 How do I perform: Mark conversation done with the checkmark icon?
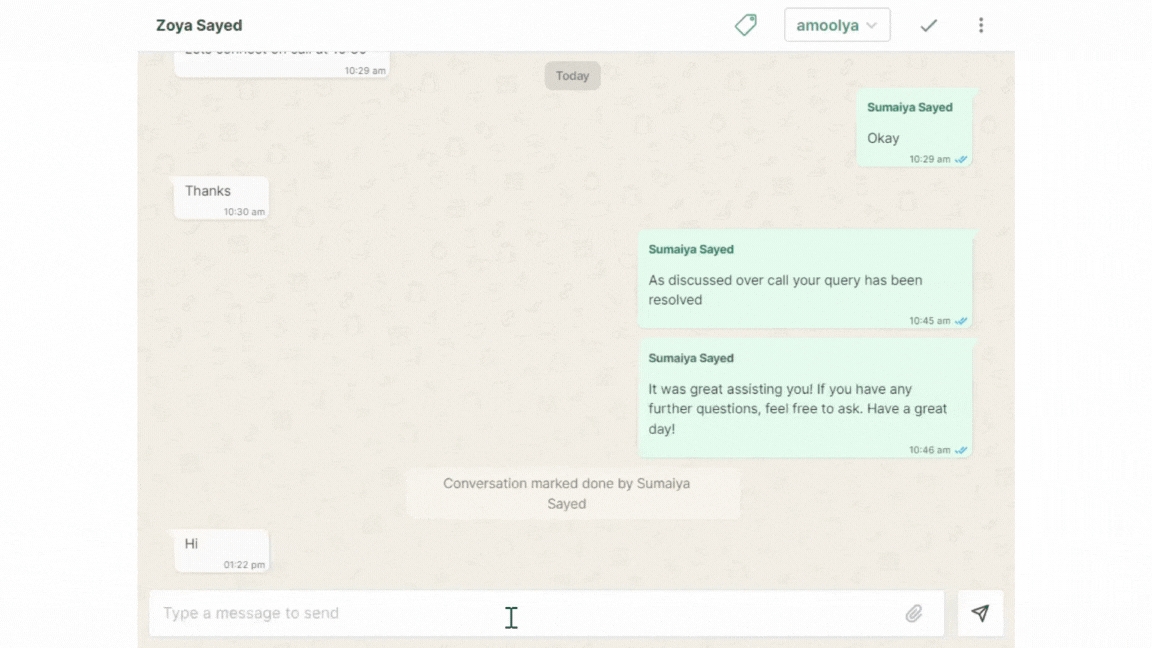tap(928, 25)
